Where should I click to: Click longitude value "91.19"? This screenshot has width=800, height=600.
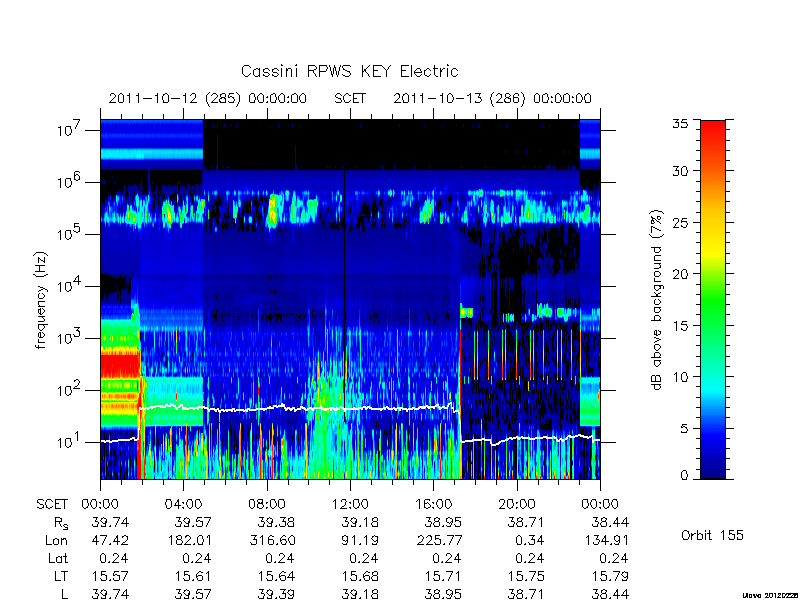click(x=360, y=540)
